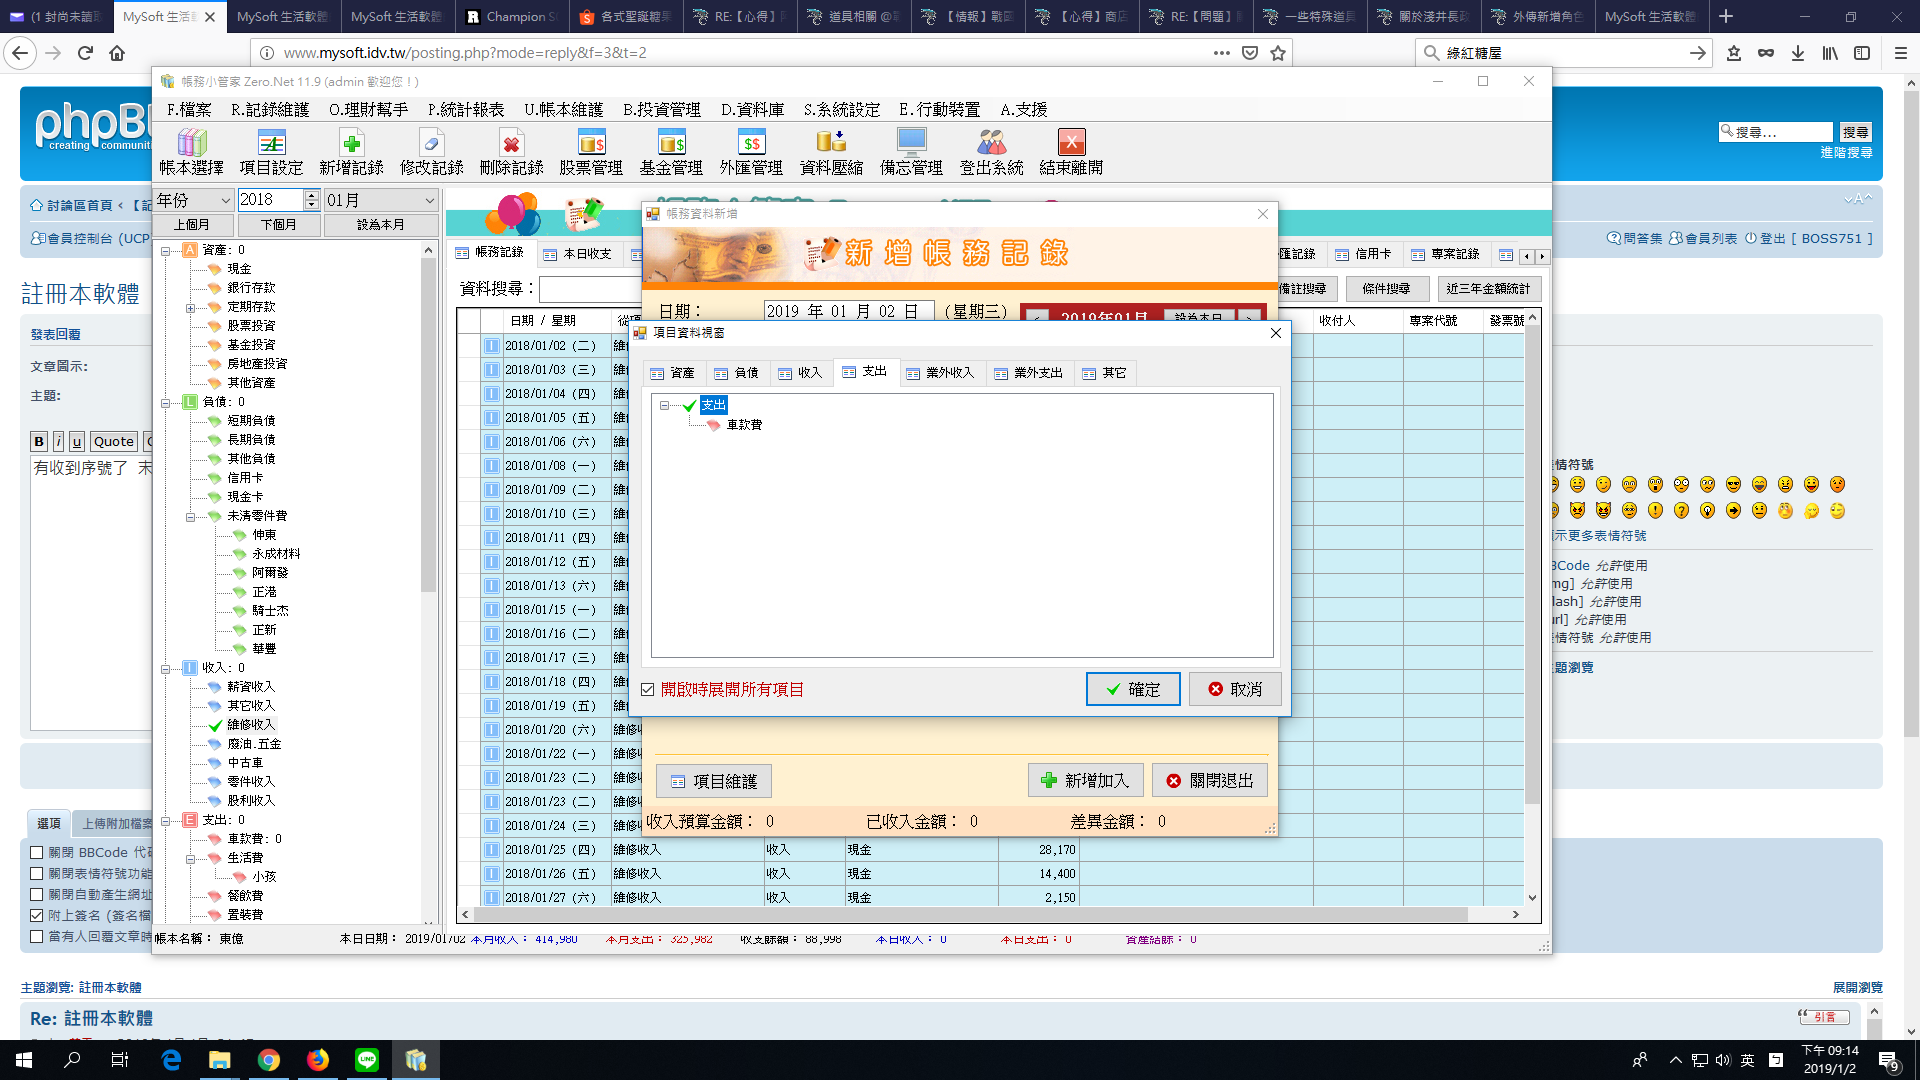
Task: Open LINE from the taskbar
Action: (367, 1060)
